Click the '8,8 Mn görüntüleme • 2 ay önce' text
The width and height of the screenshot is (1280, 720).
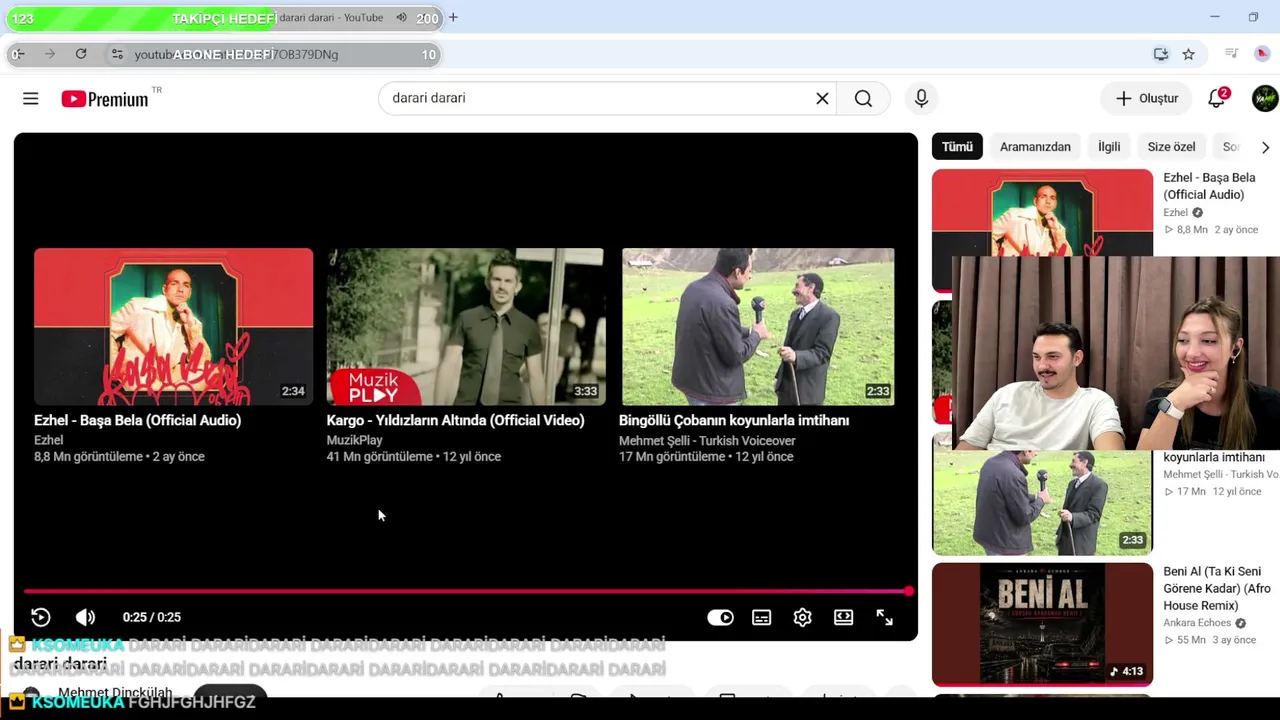tap(119, 457)
